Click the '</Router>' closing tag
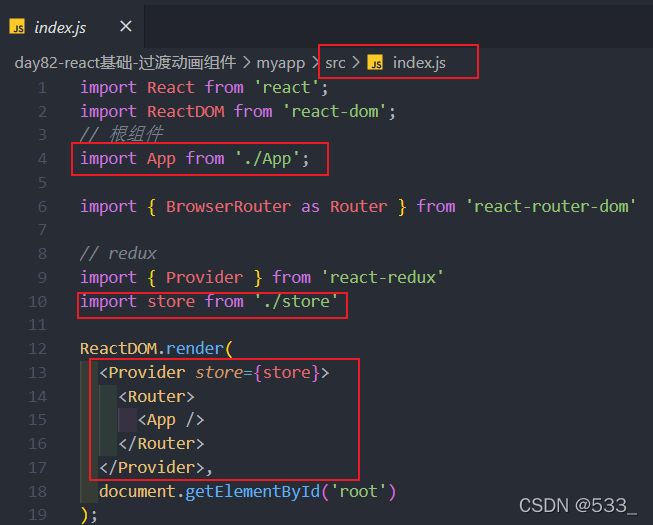 [161, 444]
